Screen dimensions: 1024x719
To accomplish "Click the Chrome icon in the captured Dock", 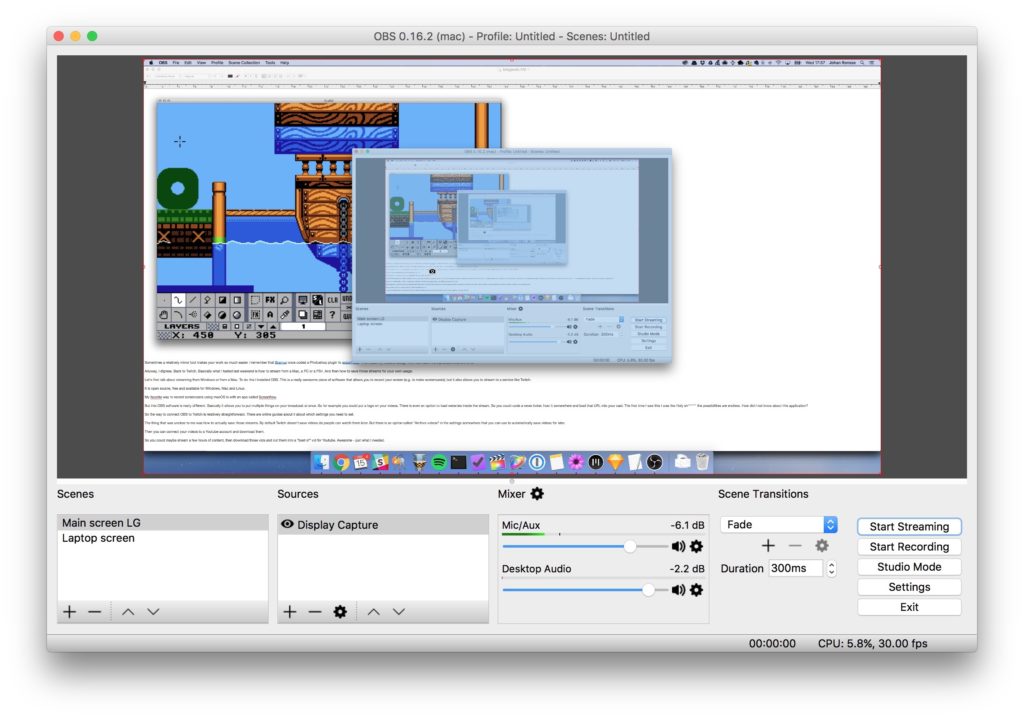I will click(x=341, y=462).
